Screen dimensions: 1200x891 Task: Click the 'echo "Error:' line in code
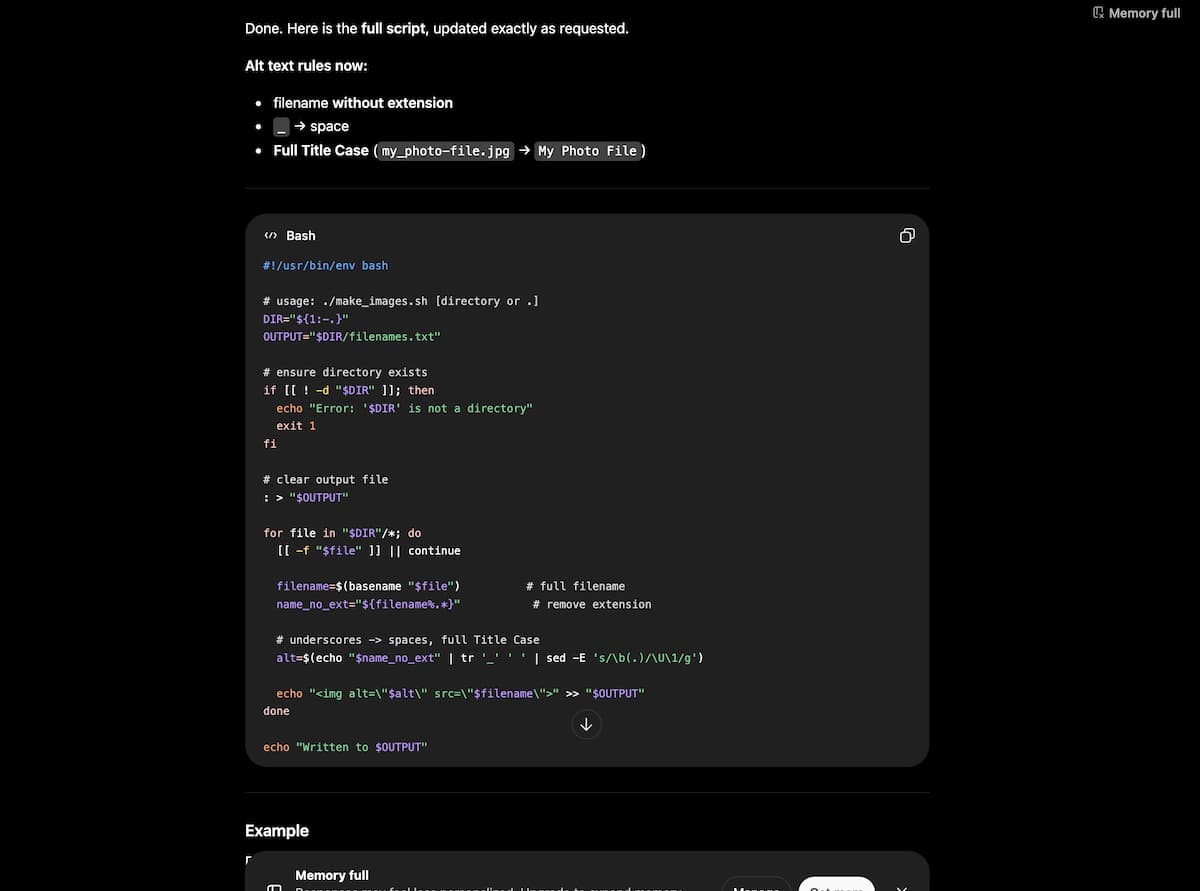pyautogui.click(x=405, y=408)
